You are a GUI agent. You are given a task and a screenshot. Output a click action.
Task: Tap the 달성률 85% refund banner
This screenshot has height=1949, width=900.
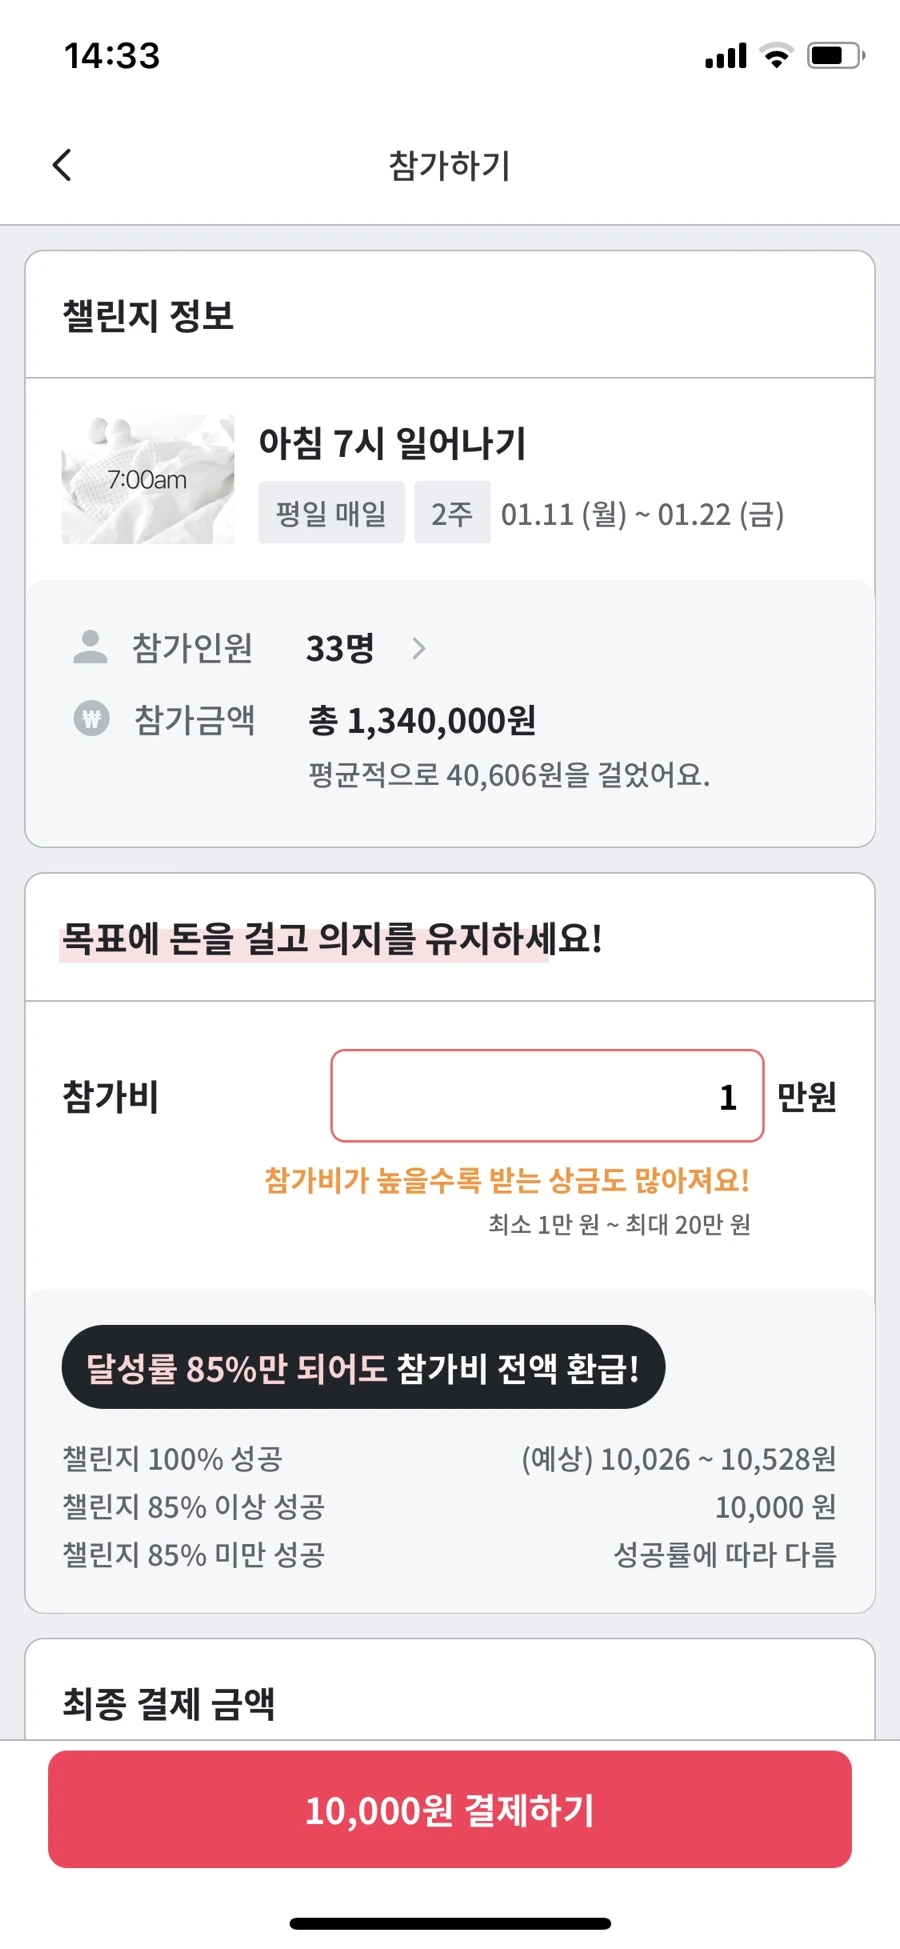tap(363, 1367)
